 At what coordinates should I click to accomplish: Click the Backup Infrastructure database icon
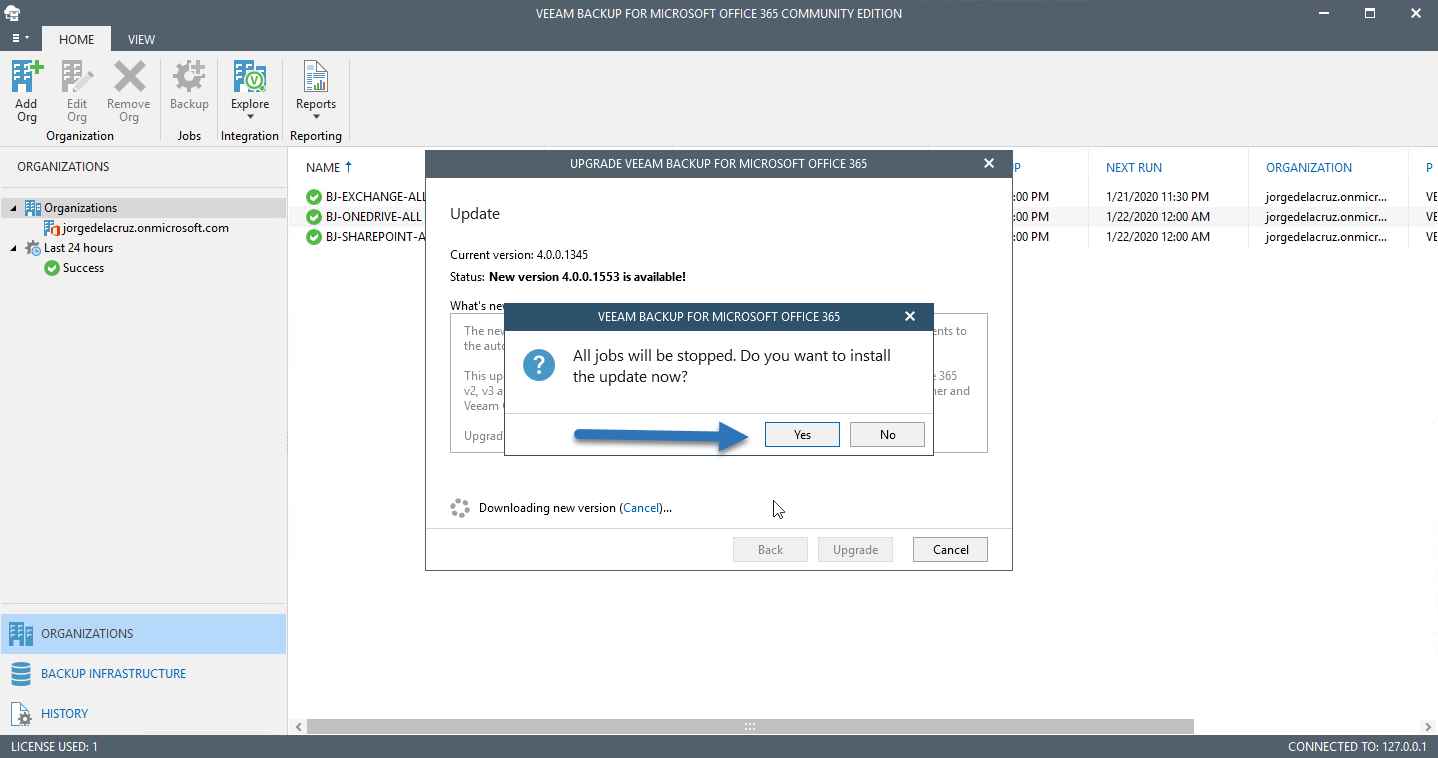(x=21, y=674)
